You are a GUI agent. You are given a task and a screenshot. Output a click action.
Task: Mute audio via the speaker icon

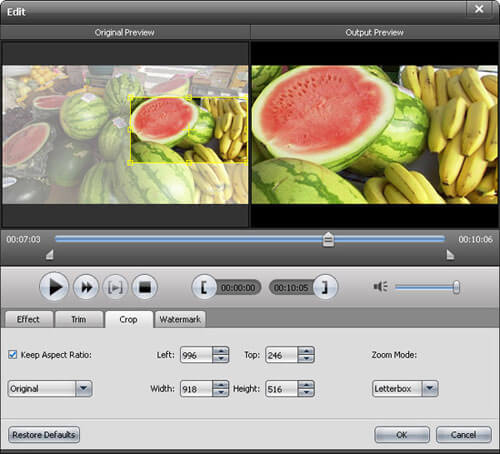(x=380, y=287)
